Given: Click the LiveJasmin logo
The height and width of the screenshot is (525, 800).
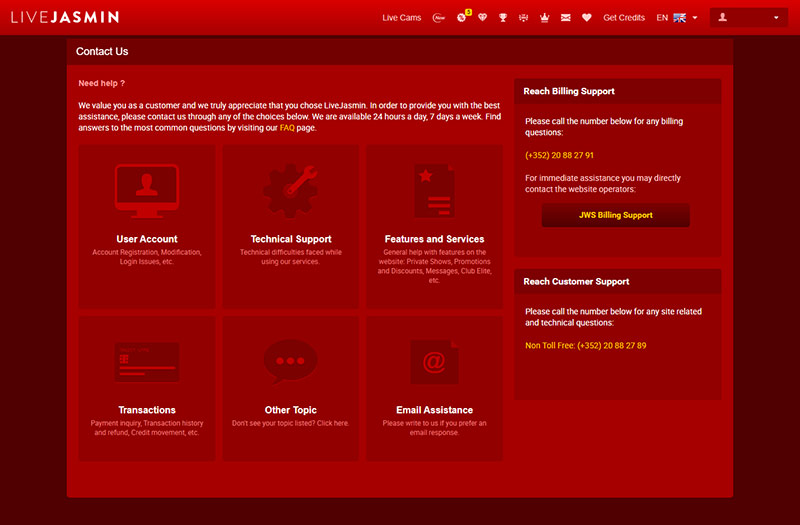Looking at the screenshot, I should pos(65,17).
